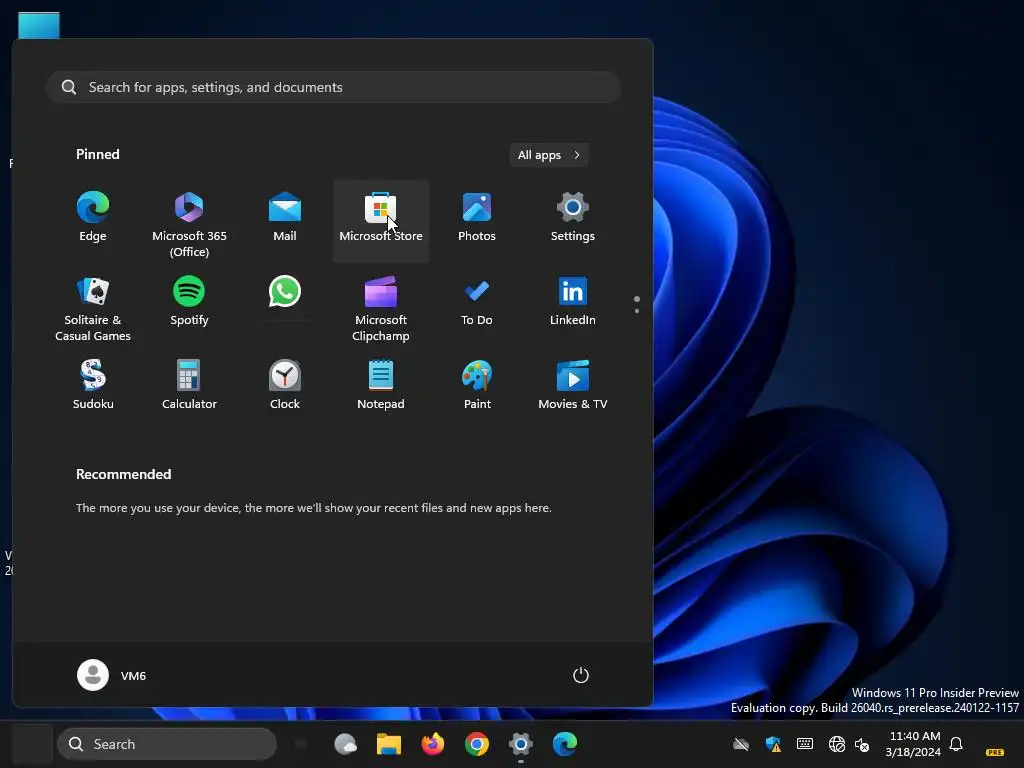Open the notifications bell
This screenshot has width=1024, height=768.
pos(956,744)
